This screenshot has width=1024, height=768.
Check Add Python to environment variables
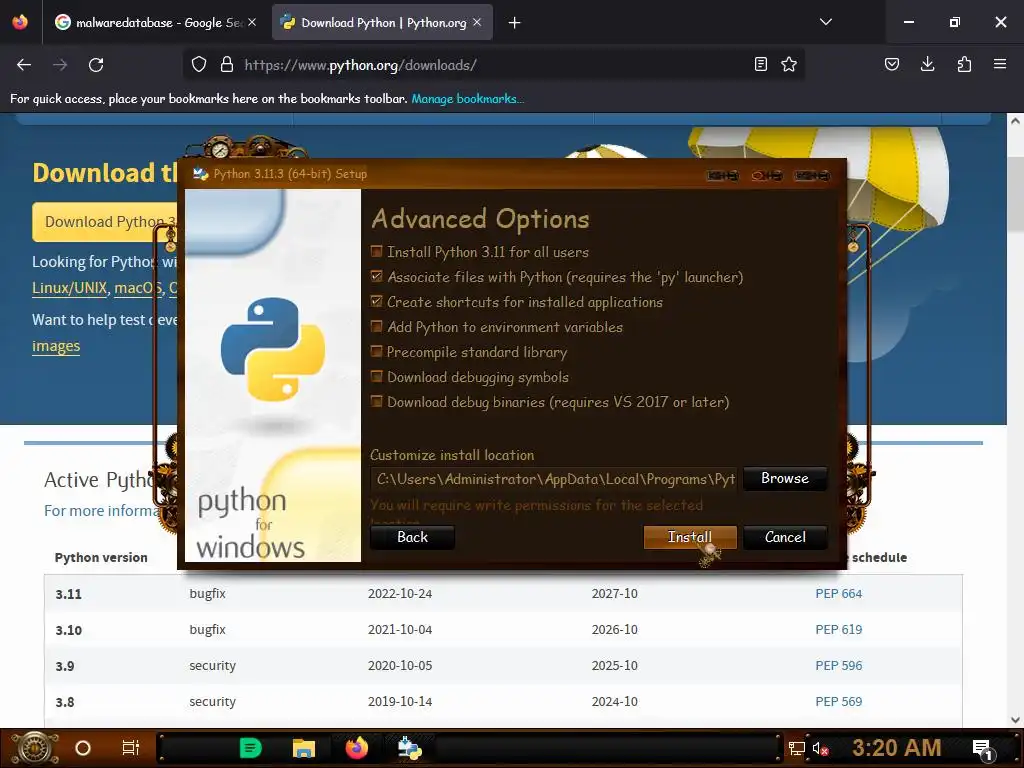377,326
